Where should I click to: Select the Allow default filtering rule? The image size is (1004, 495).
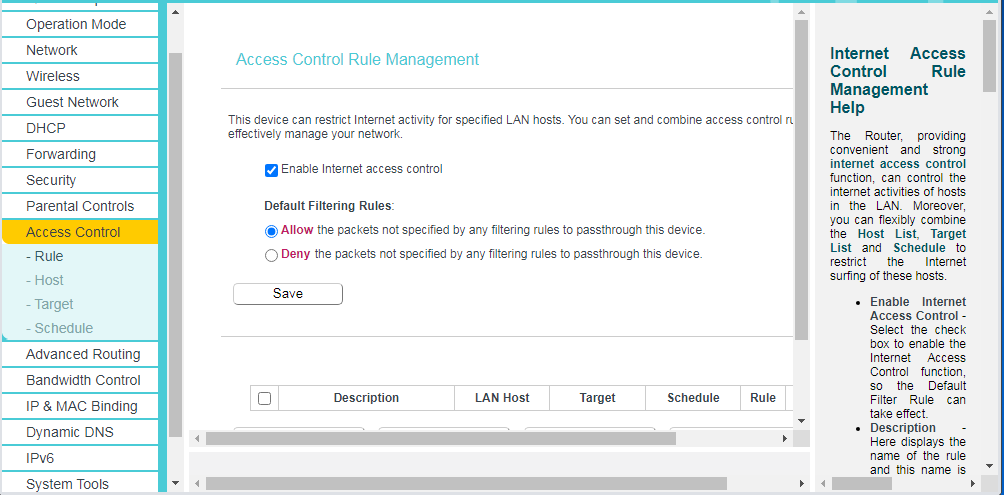pyautogui.click(x=271, y=230)
